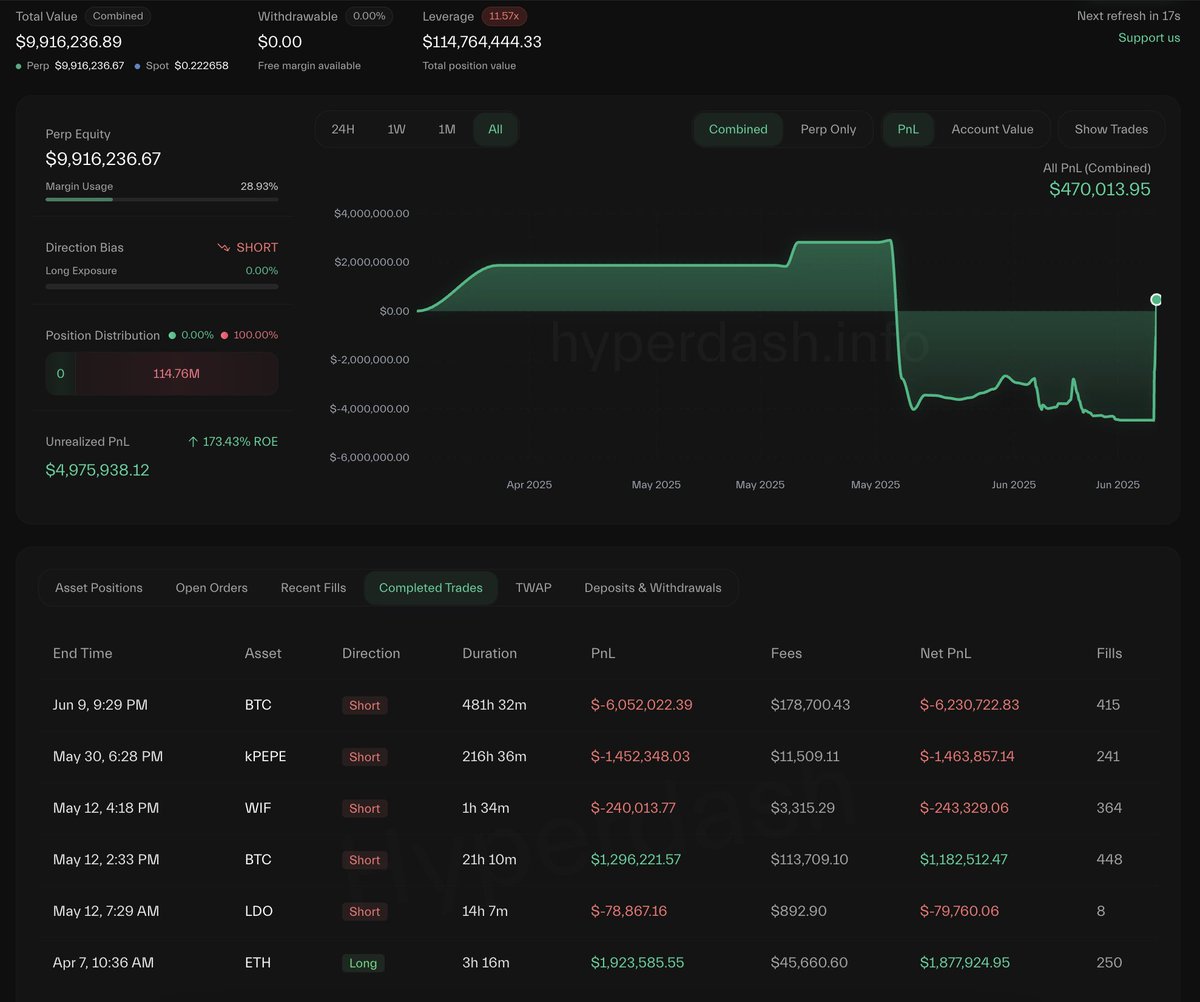1200x1002 pixels.
Task: Click the red 114.76M short distribution bar
Action: click(x=176, y=373)
